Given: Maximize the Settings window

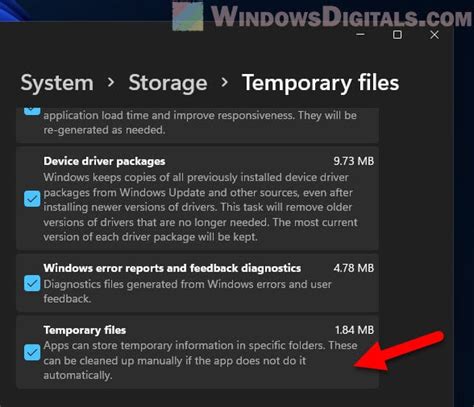Looking at the screenshot, I should click(x=397, y=34).
